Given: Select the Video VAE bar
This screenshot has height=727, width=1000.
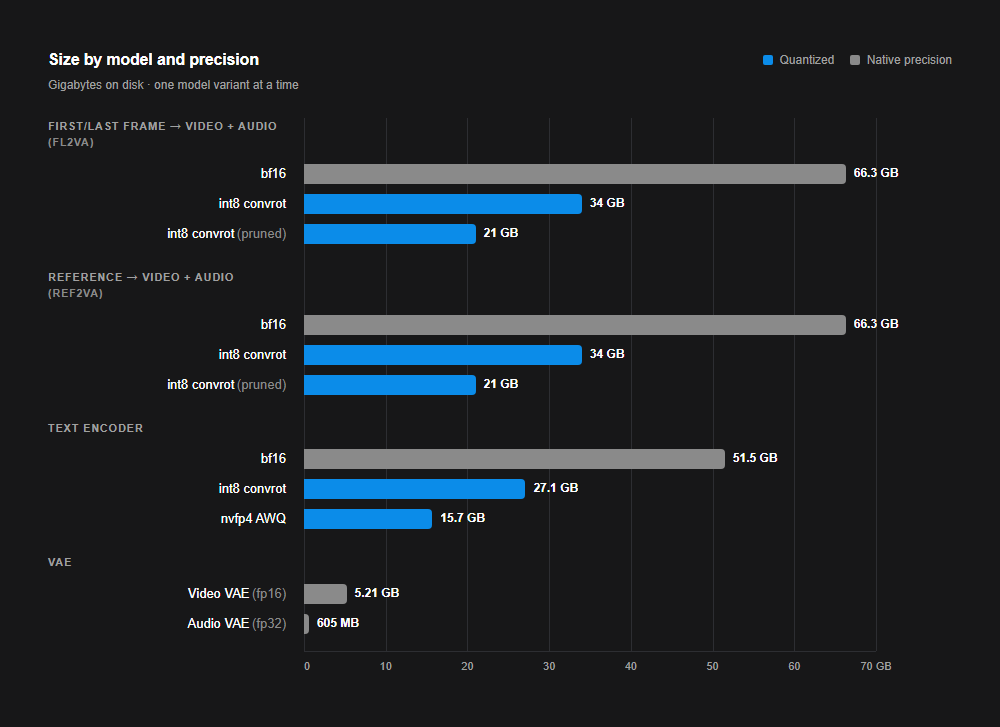Looking at the screenshot, I should point(325,594).
